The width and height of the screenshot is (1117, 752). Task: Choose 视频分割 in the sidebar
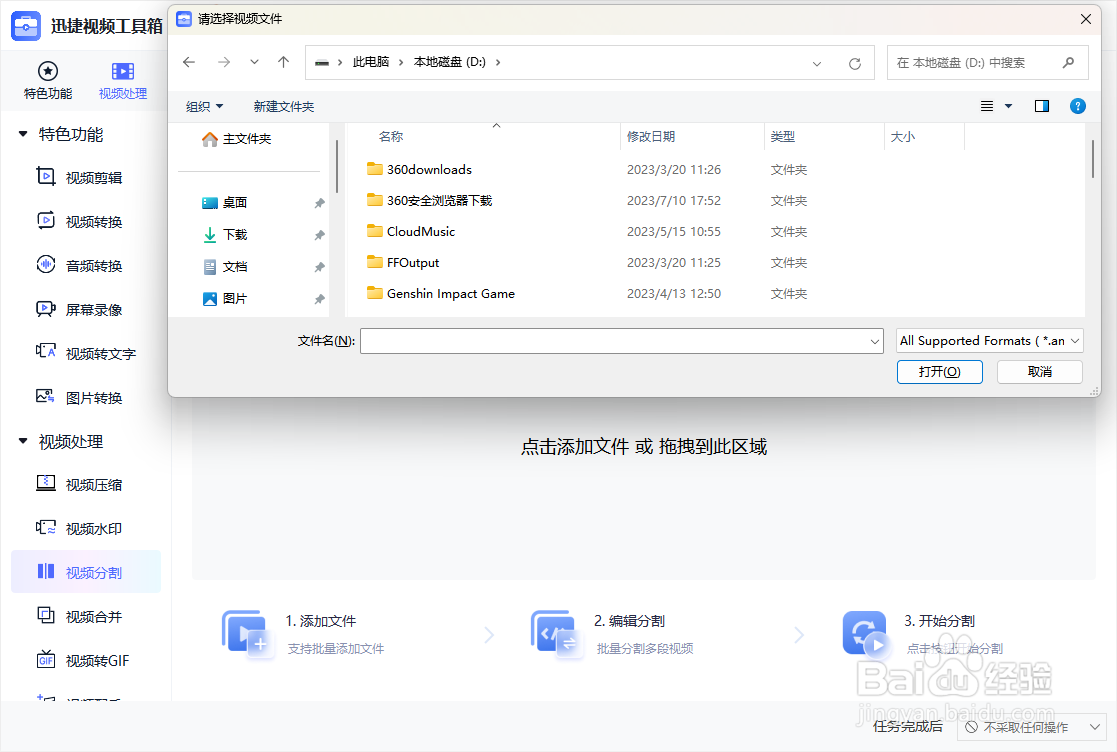pyautogui.click(x=85, y=572)
